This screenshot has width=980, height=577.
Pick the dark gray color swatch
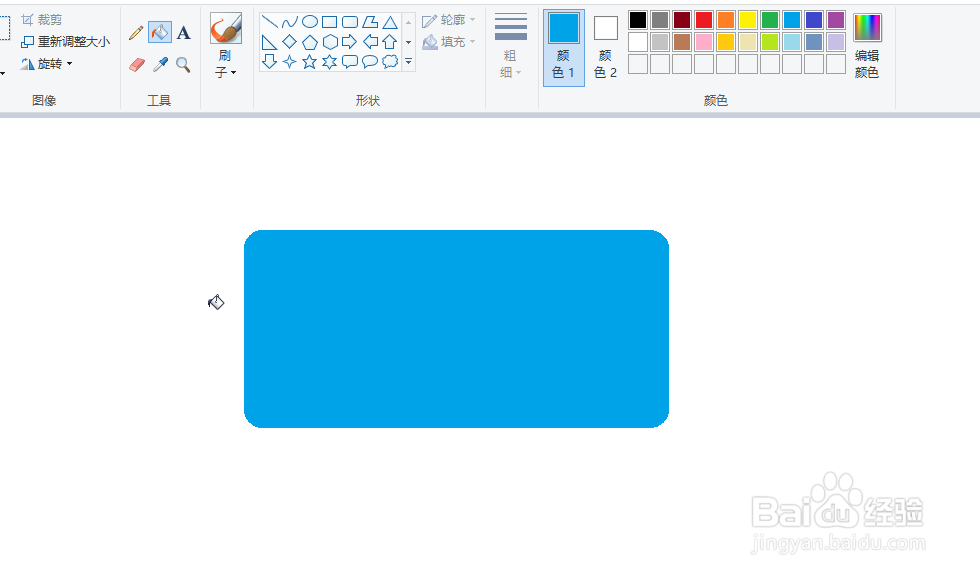(x=660, y=20)
